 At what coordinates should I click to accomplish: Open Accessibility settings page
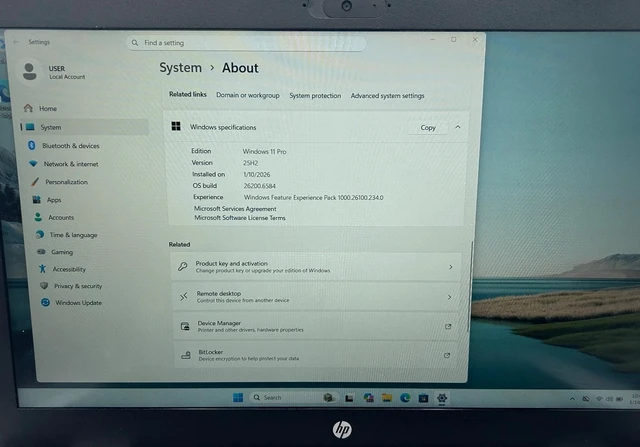click(69, 269)
